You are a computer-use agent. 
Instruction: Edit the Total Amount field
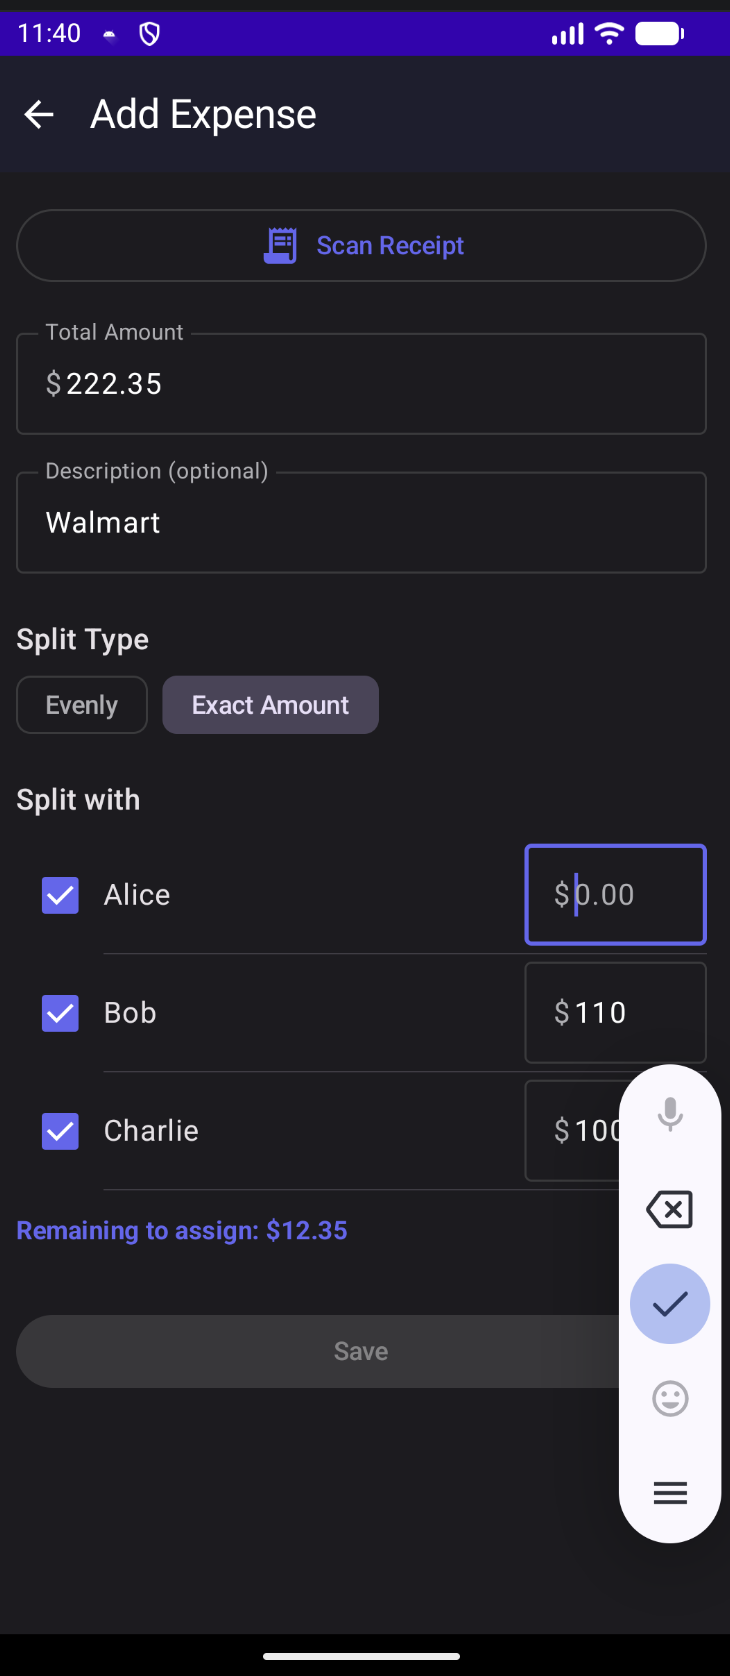click(x=361, y=384)
